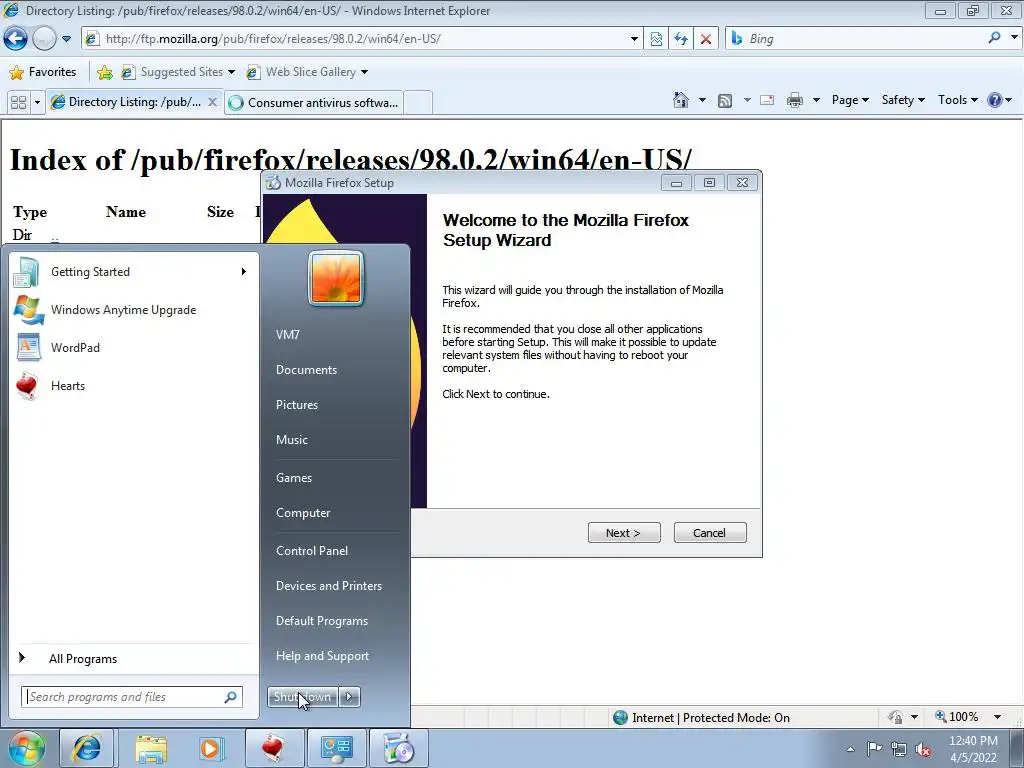This screenshot has width=1024, height=768.
Task: Open Music from Start menu
Action: [291, 440]
